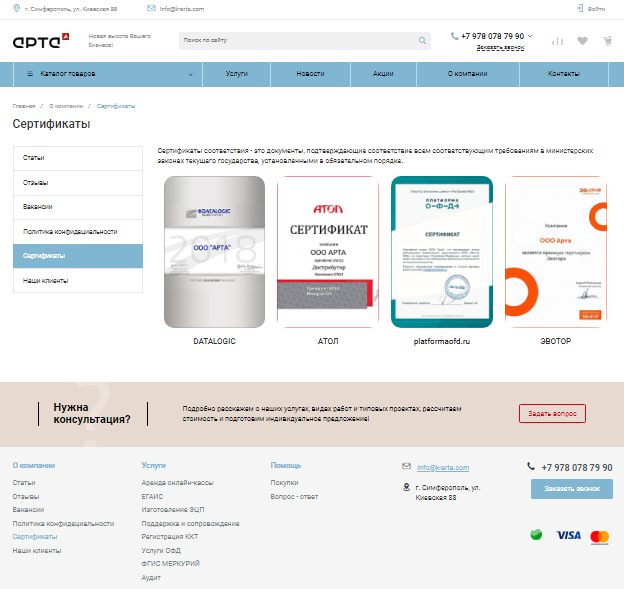Image resolution: width=624 pixels, height=589 pixels.
Task: Select Статьи in the sidebar
Action: tap(78, 158)
